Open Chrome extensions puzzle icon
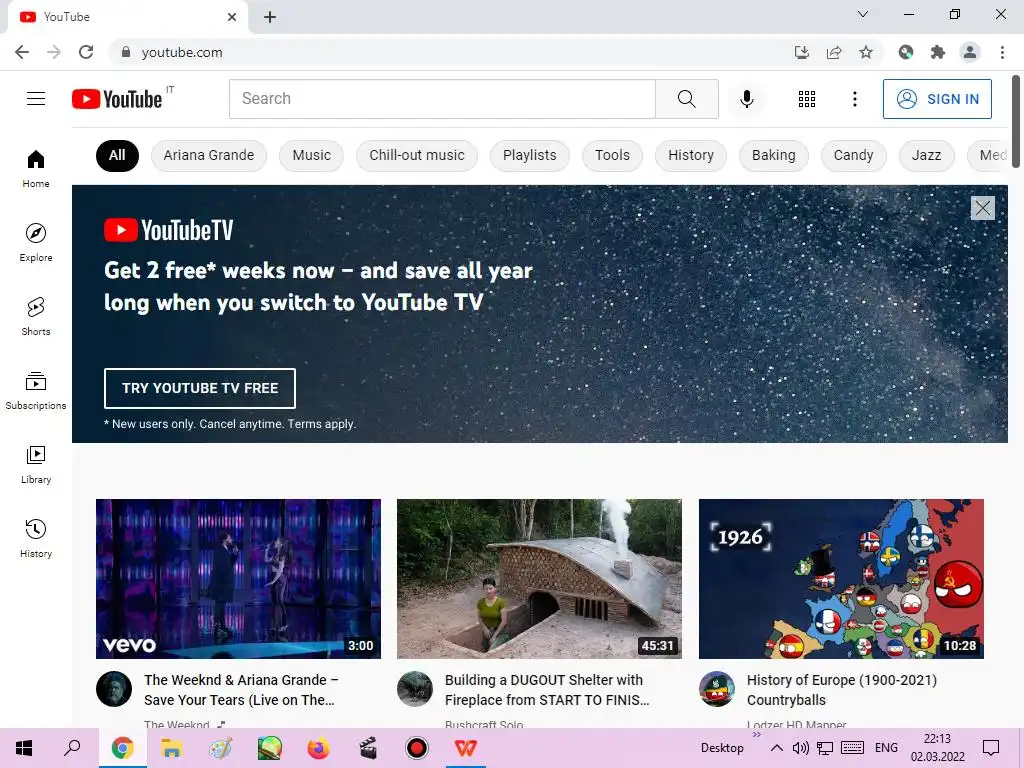Image resolution: width=1024 pixels, height=768 pixels. (937, 52)
